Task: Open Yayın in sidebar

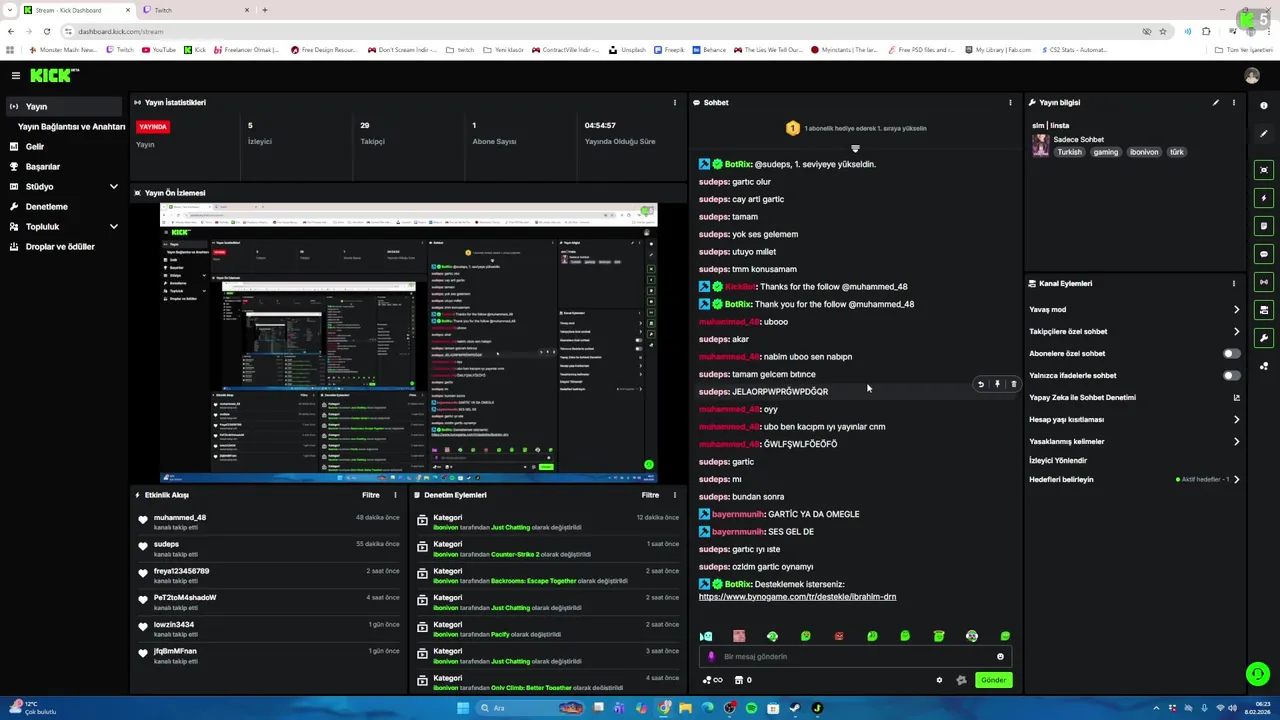Action: (64, 106)
